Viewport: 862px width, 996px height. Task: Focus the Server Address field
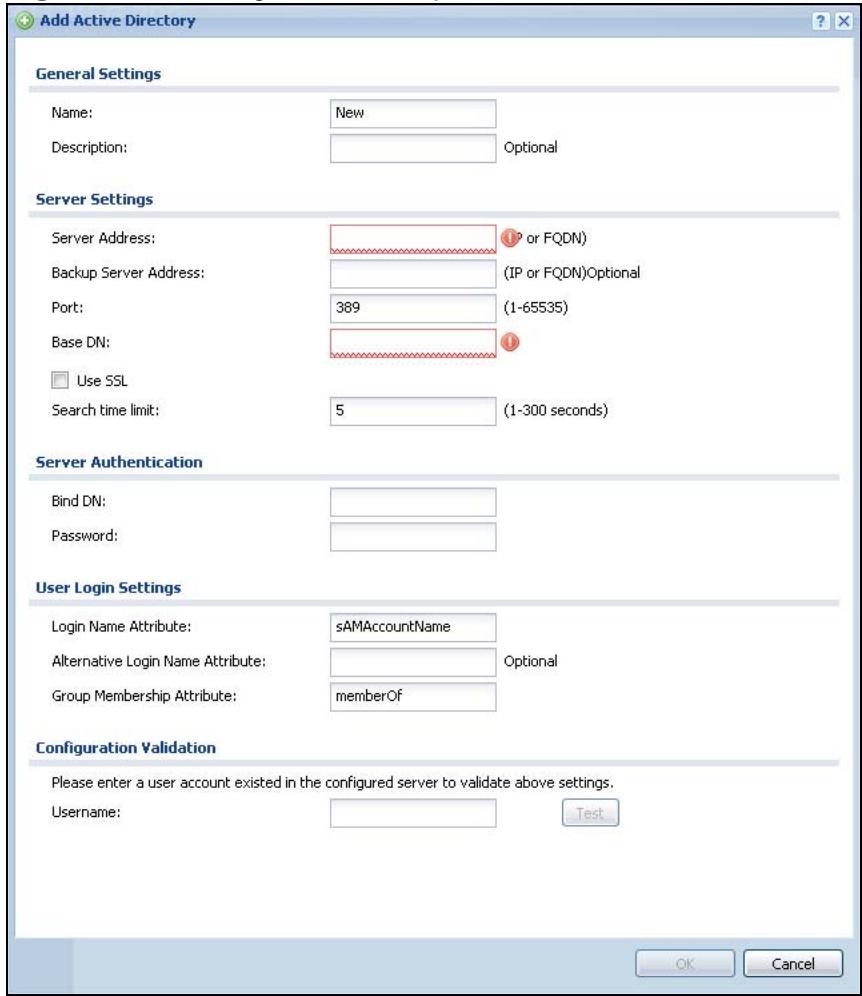413,239
